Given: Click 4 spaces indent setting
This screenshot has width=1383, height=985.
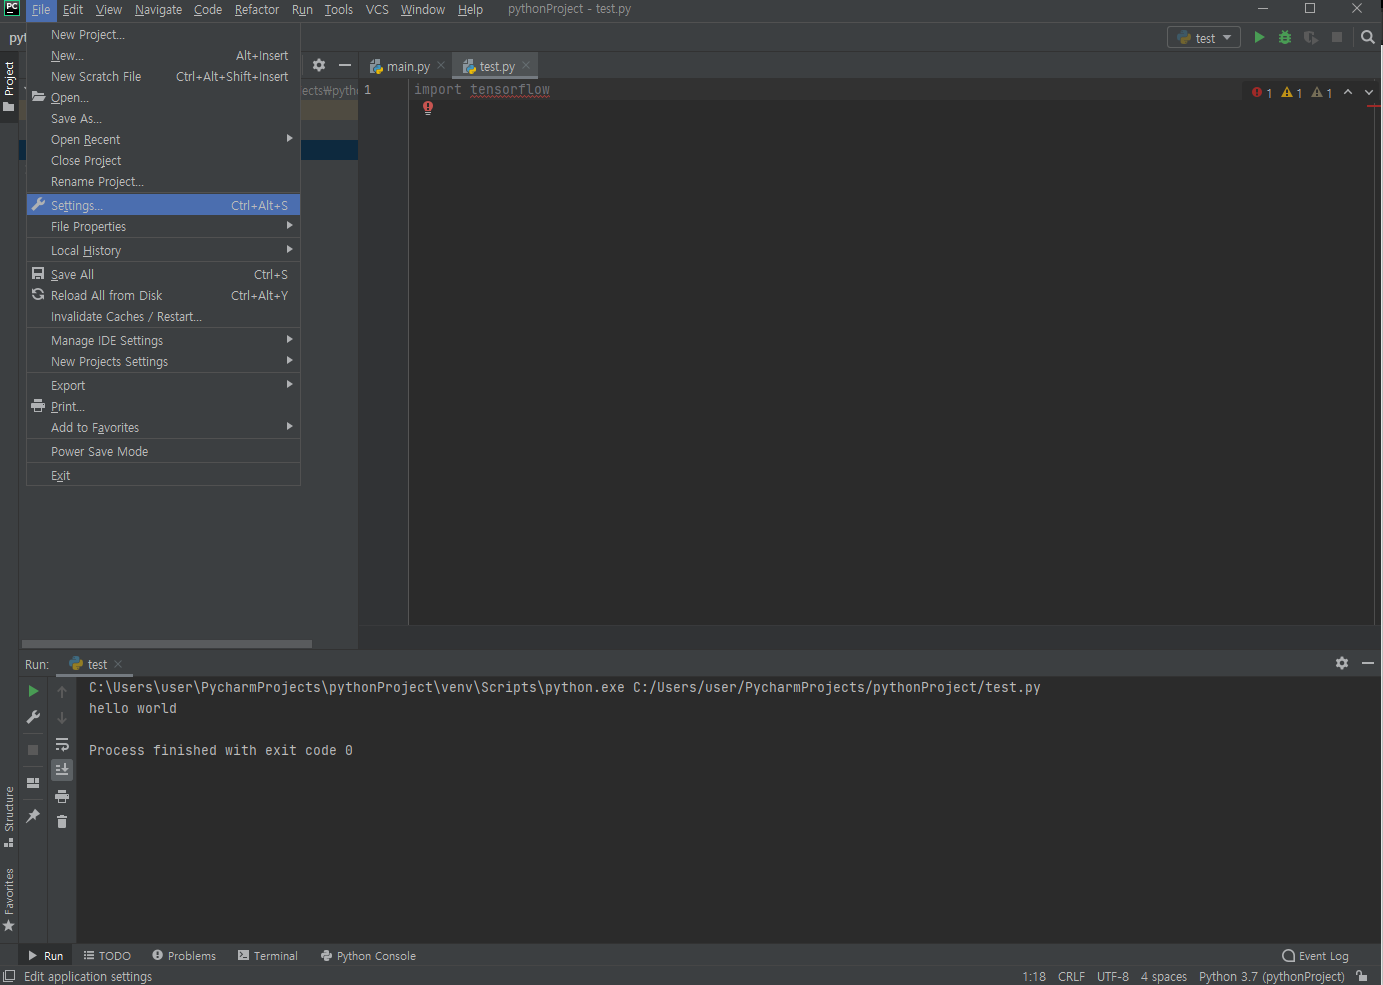Looking at the screenshot, I should (1164, 977).
